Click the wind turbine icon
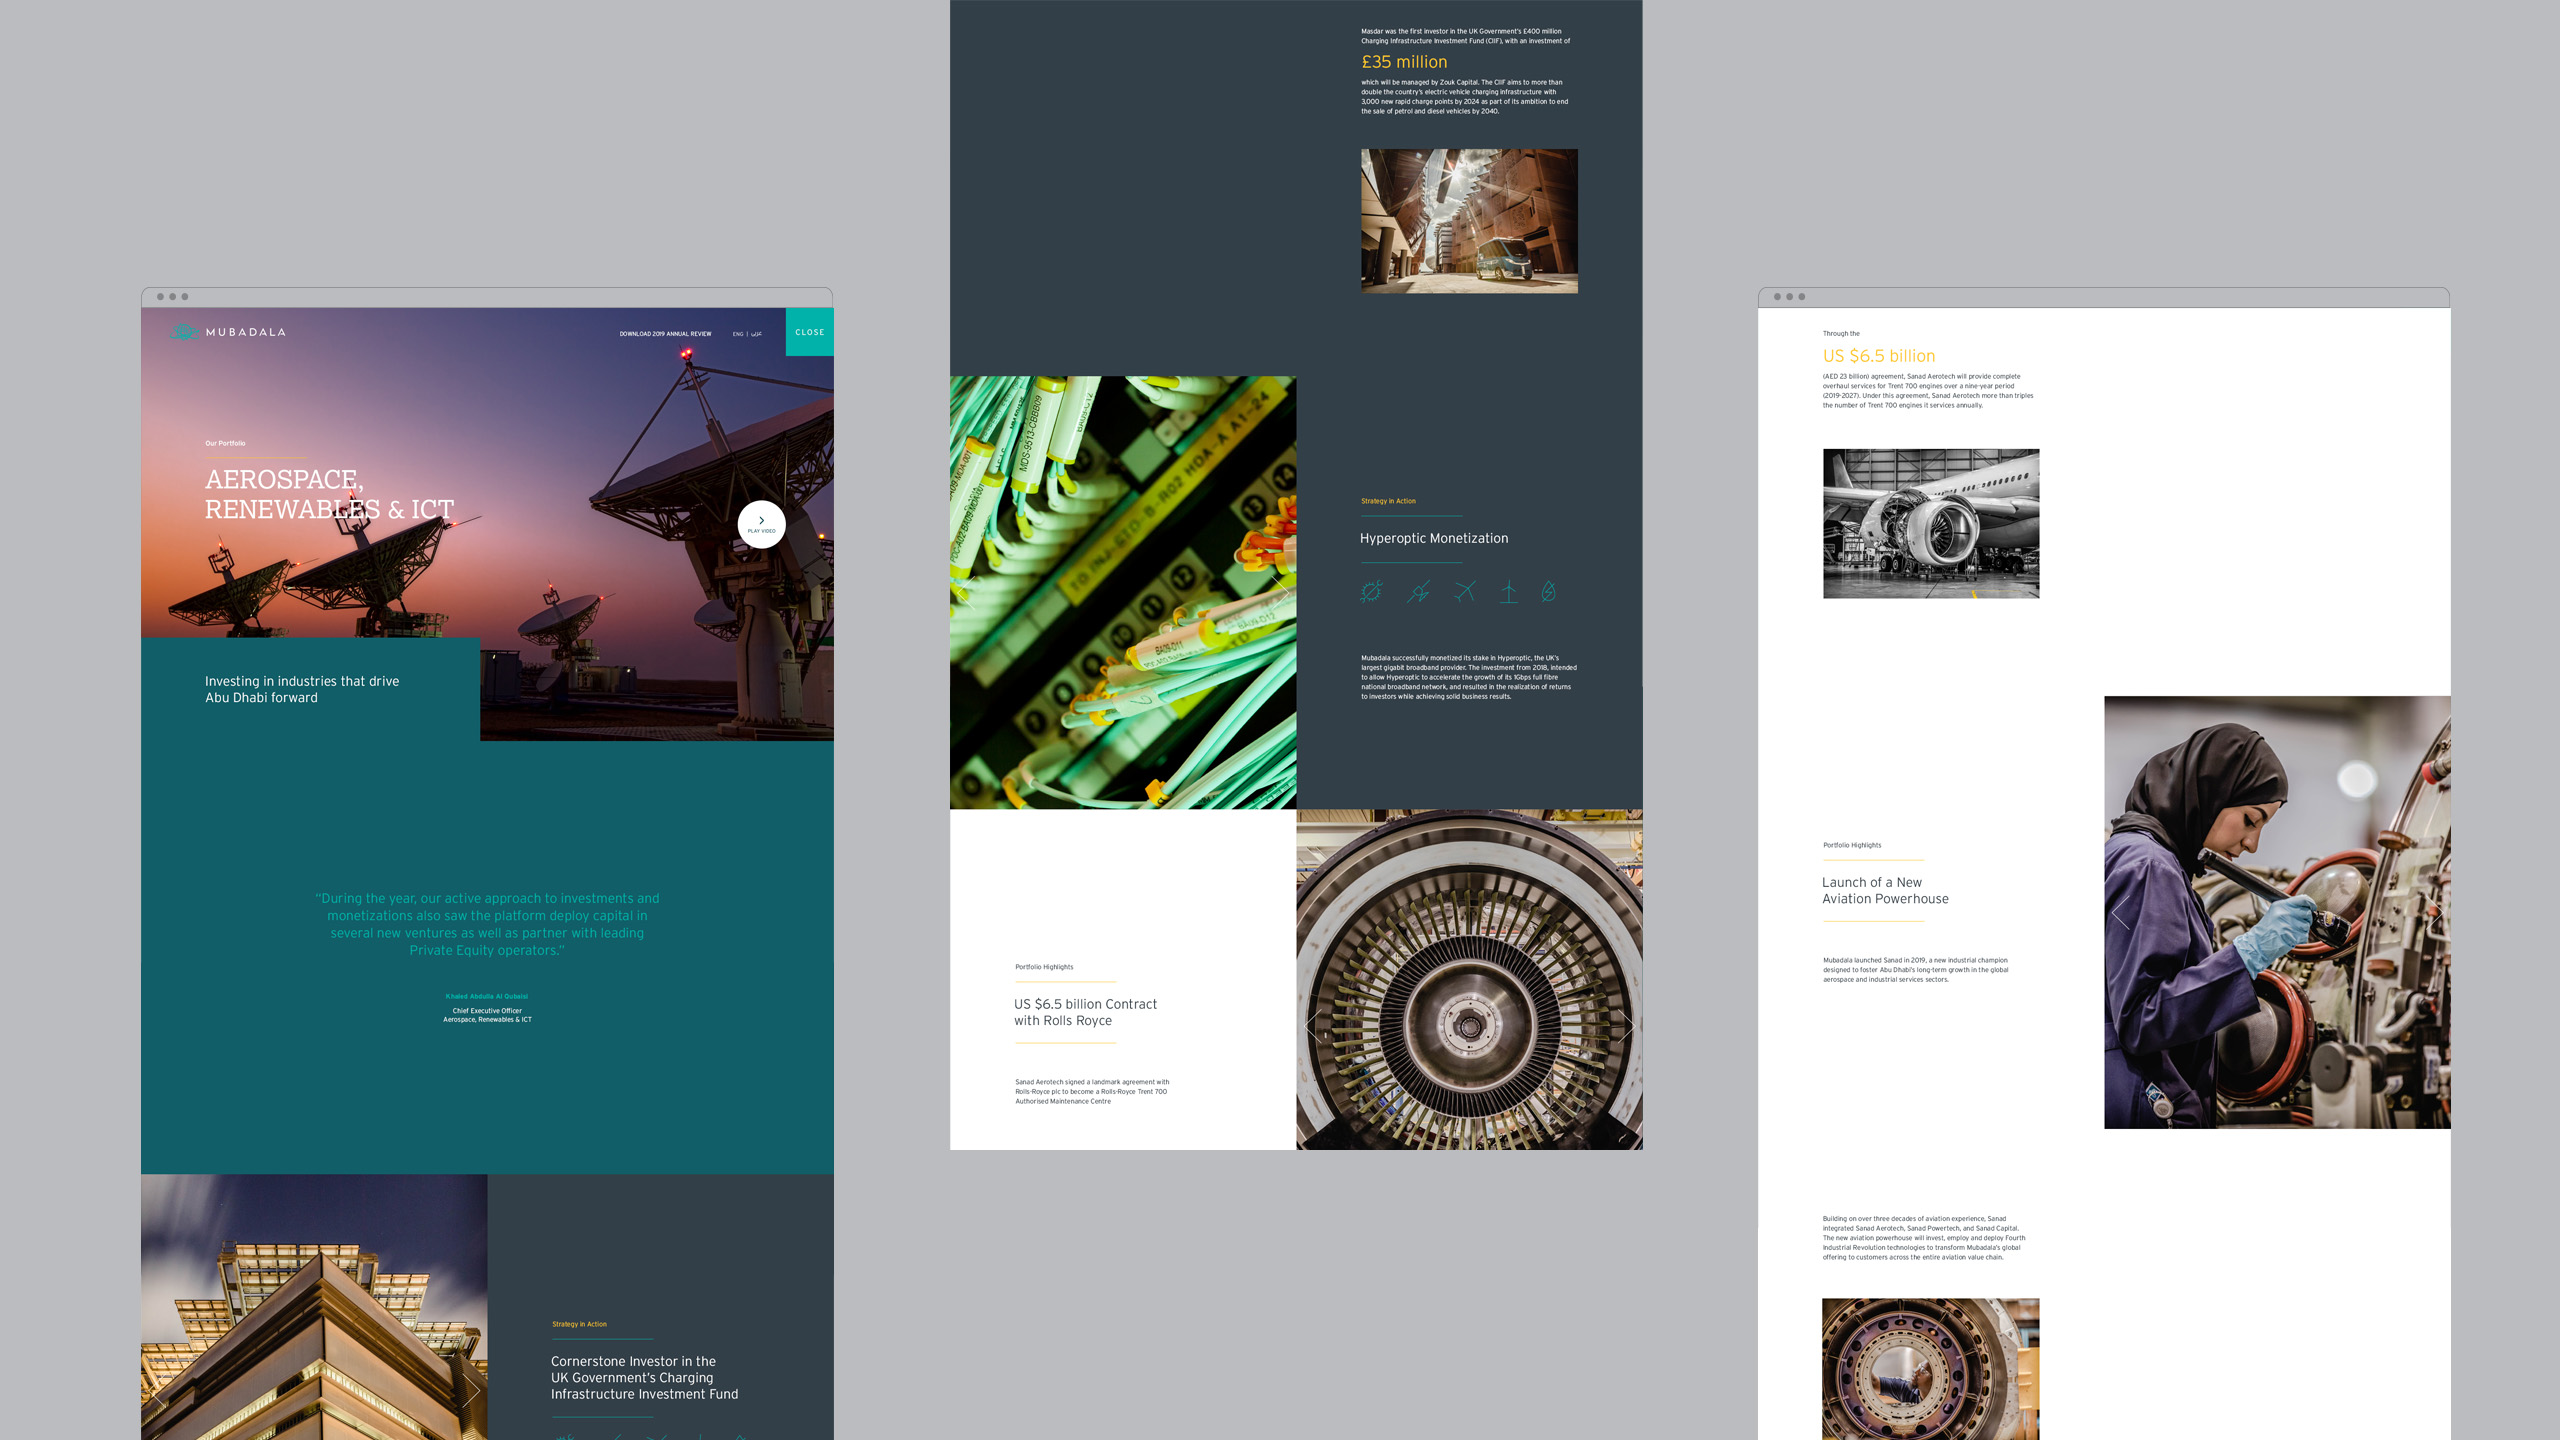This screenshot has width=2560, height=1440. pos(1508,592)
